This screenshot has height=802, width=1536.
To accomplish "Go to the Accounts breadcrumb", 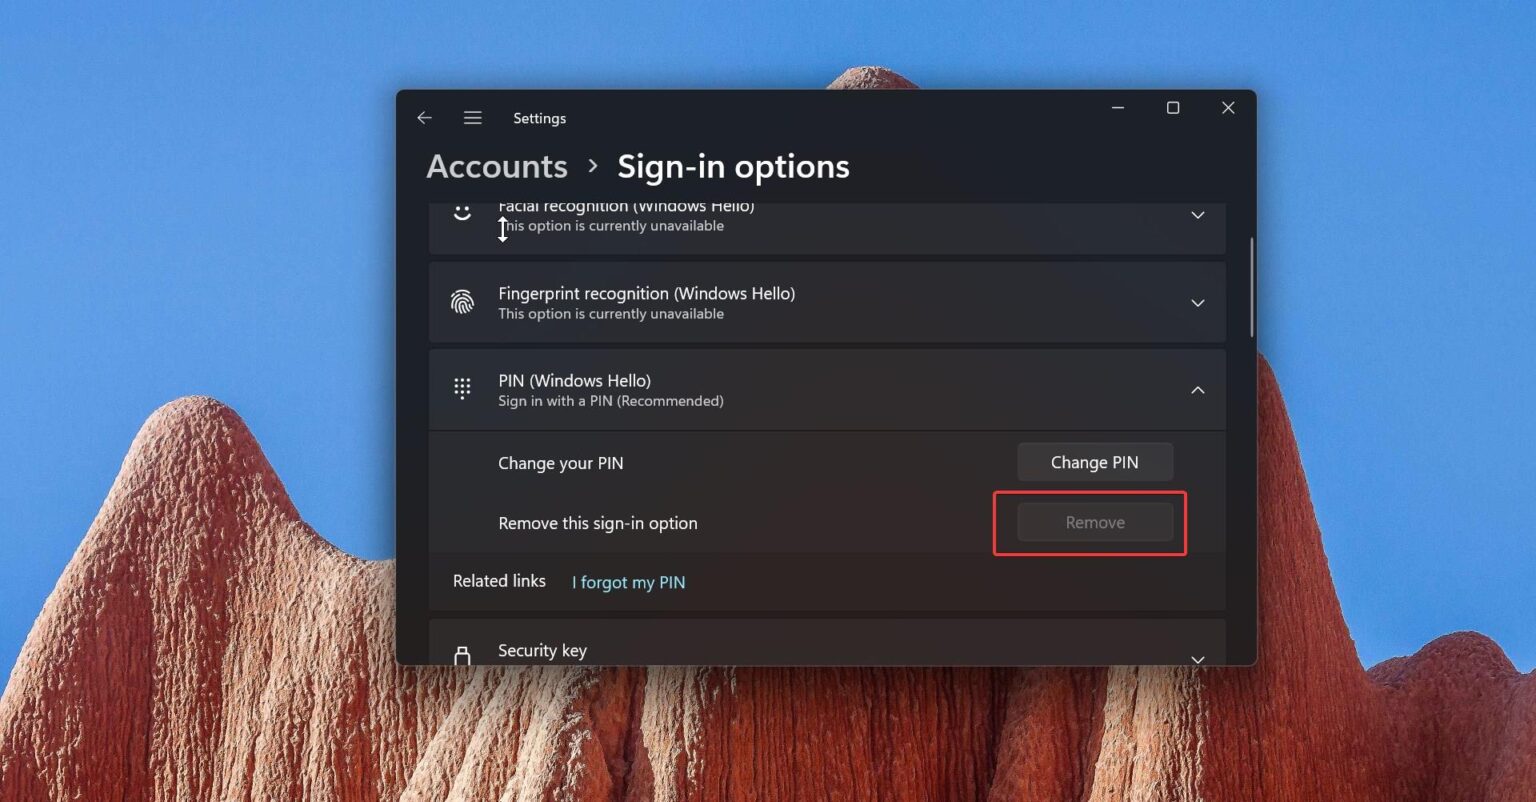I will click(496, 166).
